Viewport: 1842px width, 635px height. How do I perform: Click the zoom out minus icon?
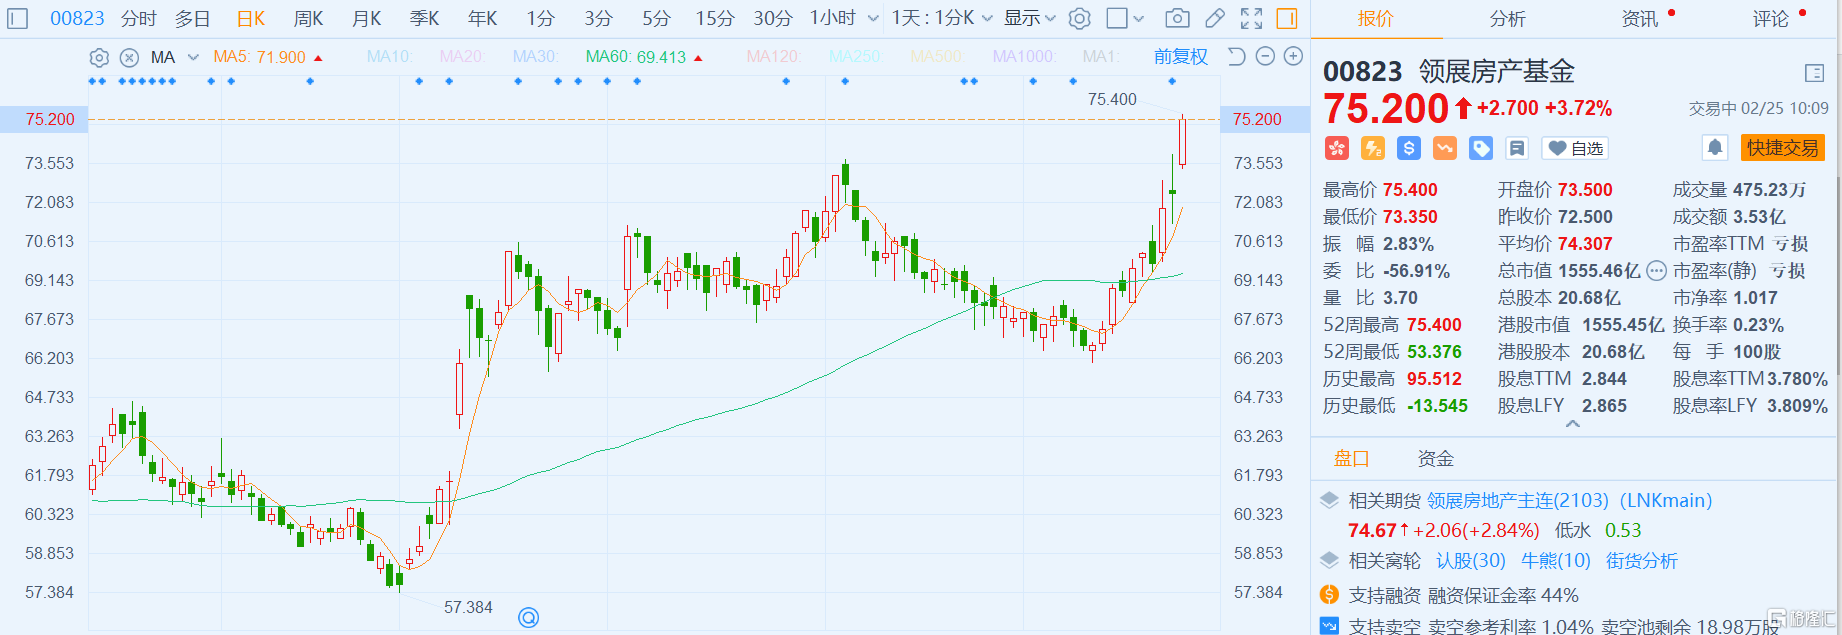click(1265, 57)
